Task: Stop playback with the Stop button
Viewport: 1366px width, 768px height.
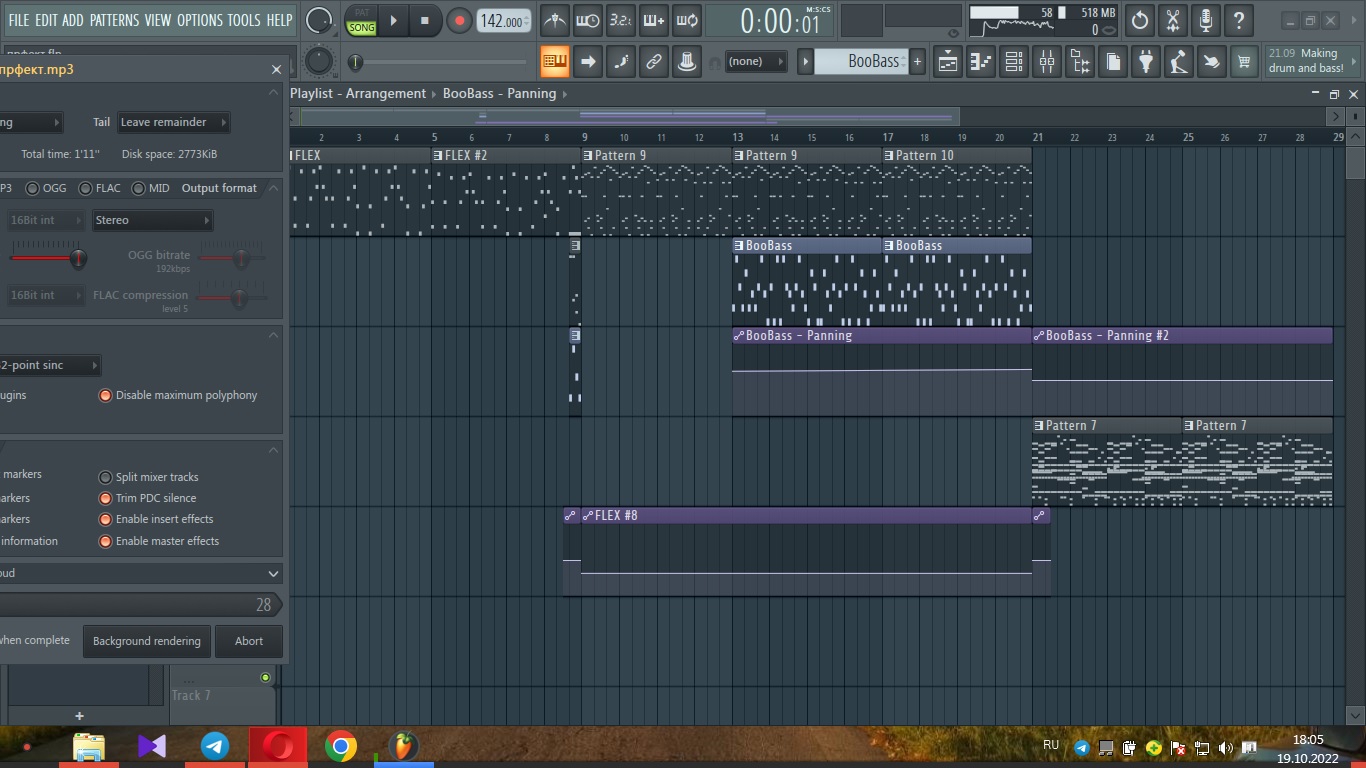Action: [424, 20]
